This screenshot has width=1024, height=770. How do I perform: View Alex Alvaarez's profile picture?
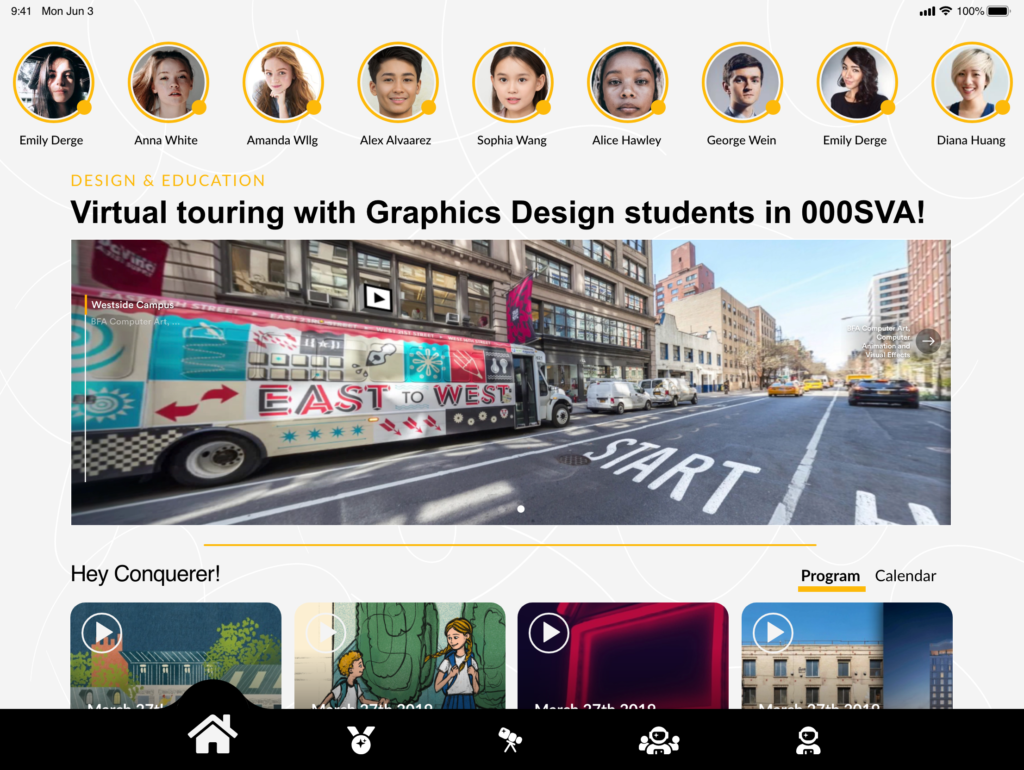point(397,82)
